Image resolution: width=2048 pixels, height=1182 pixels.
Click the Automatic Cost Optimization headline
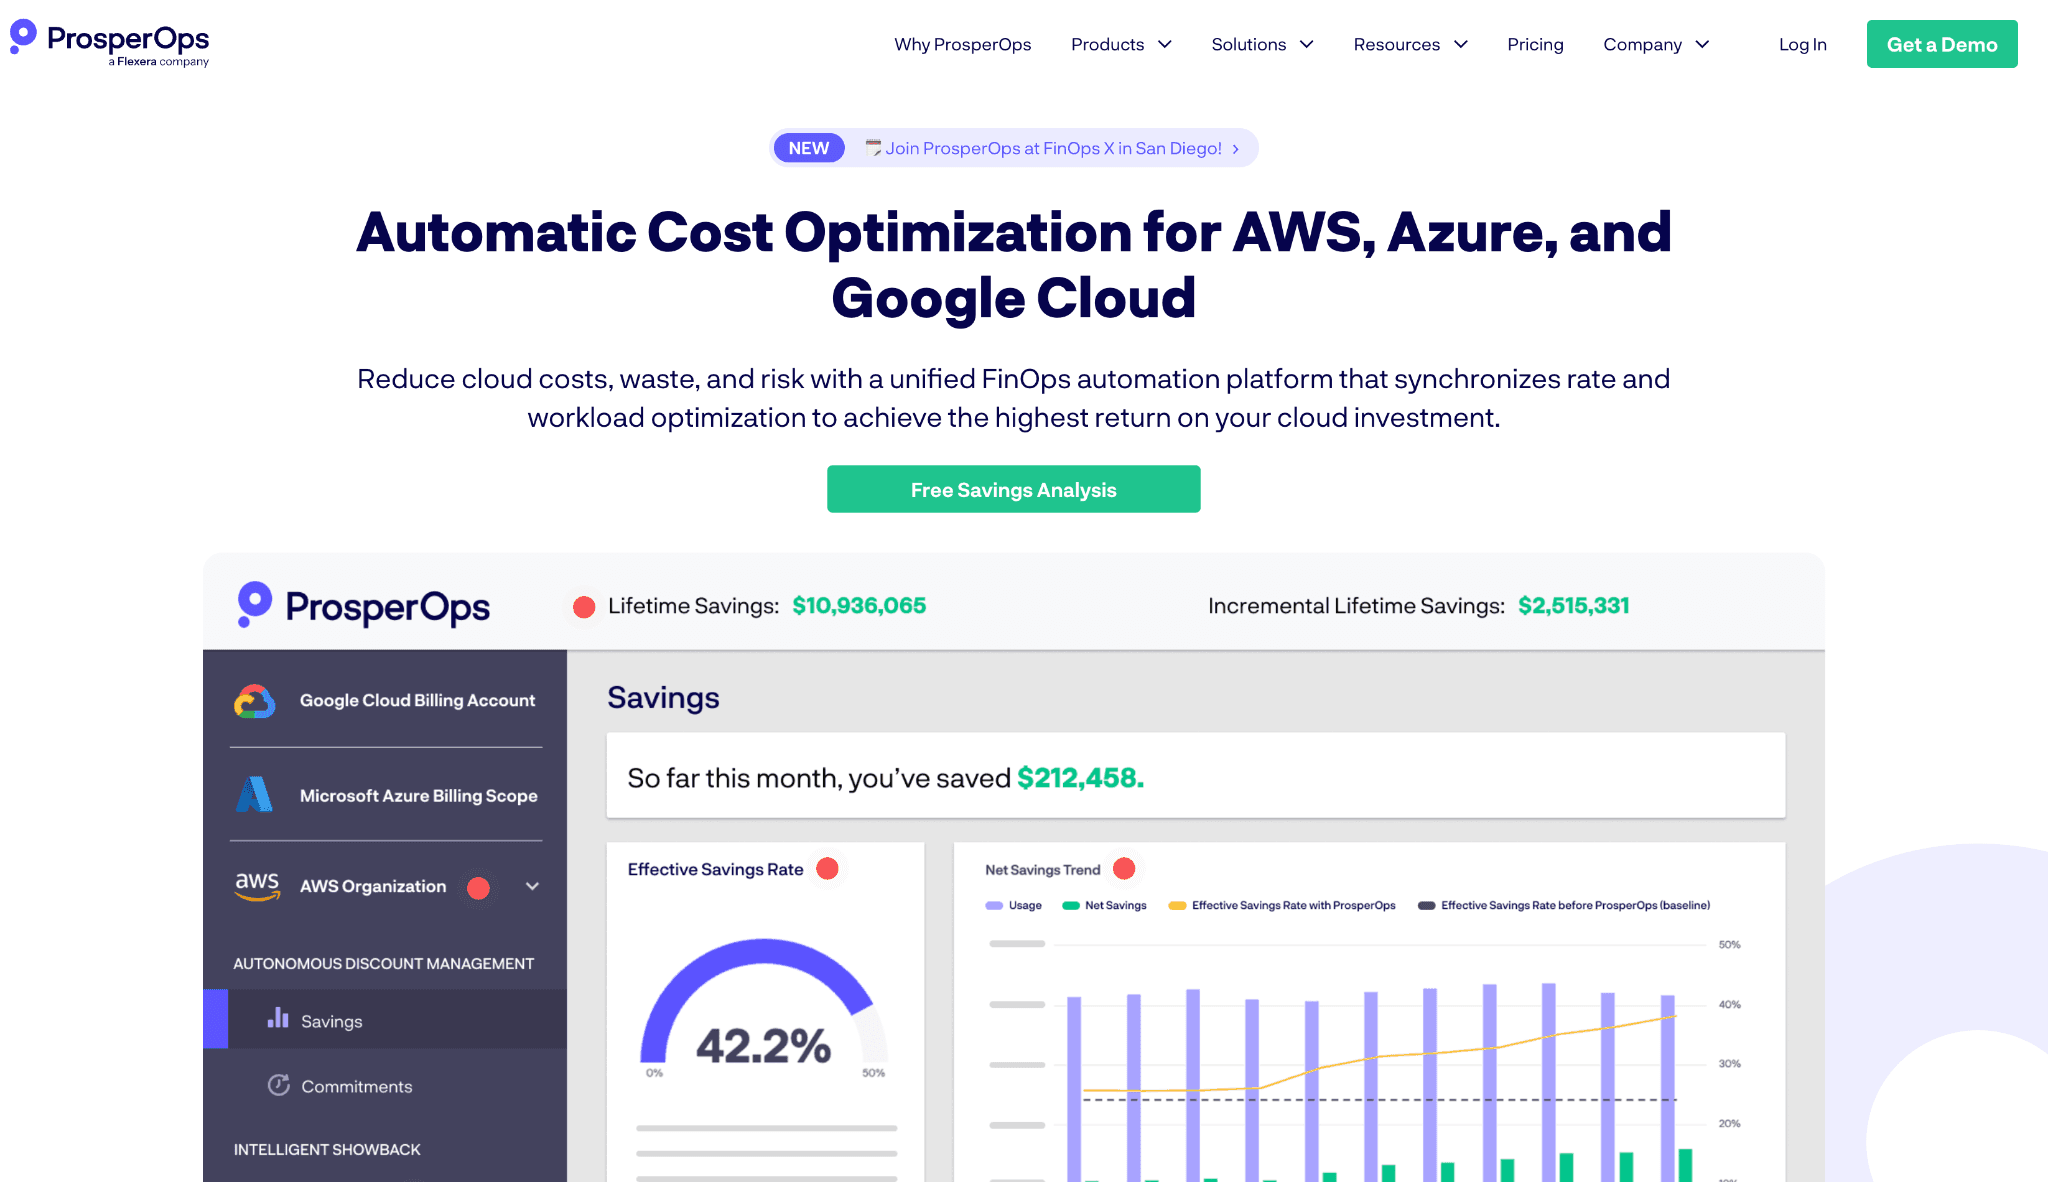tap(1013, 265)
